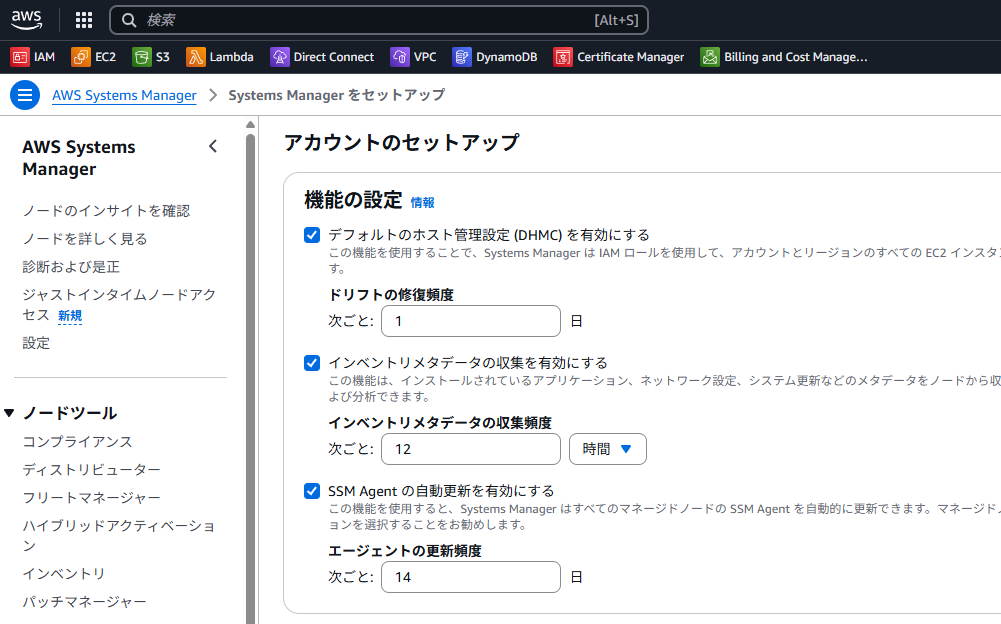1001x624 pixels.
Task: Click the sidebar scrollbar up arrow
Action: click(250, 125)
